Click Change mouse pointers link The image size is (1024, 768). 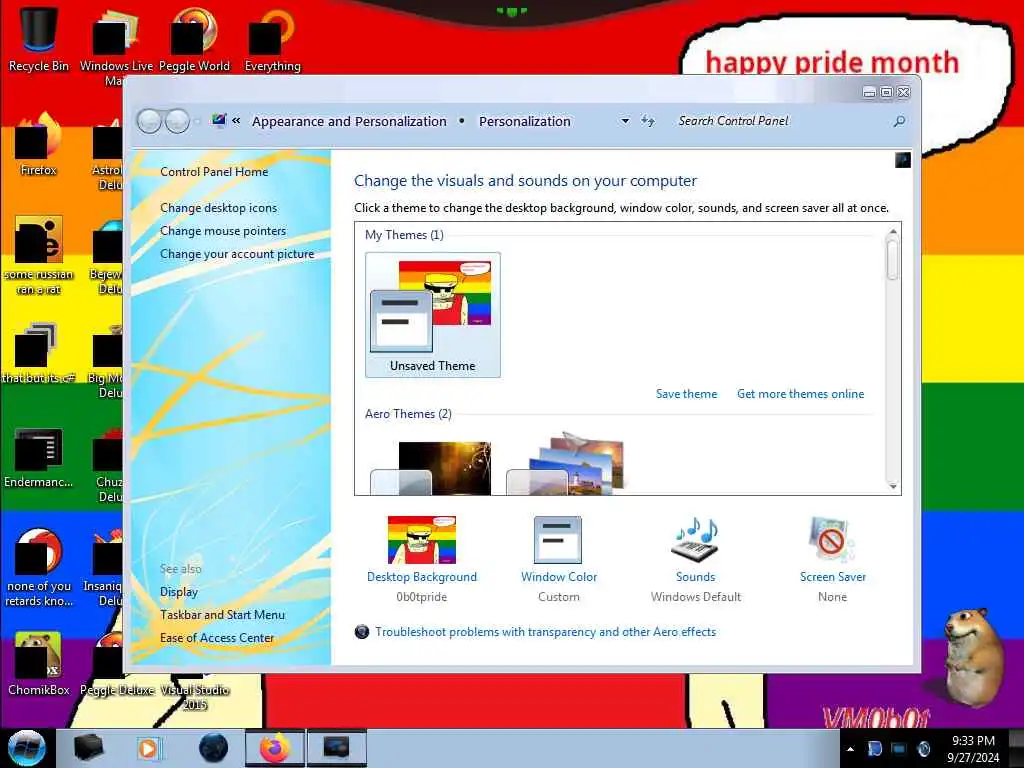coord(223,231)
